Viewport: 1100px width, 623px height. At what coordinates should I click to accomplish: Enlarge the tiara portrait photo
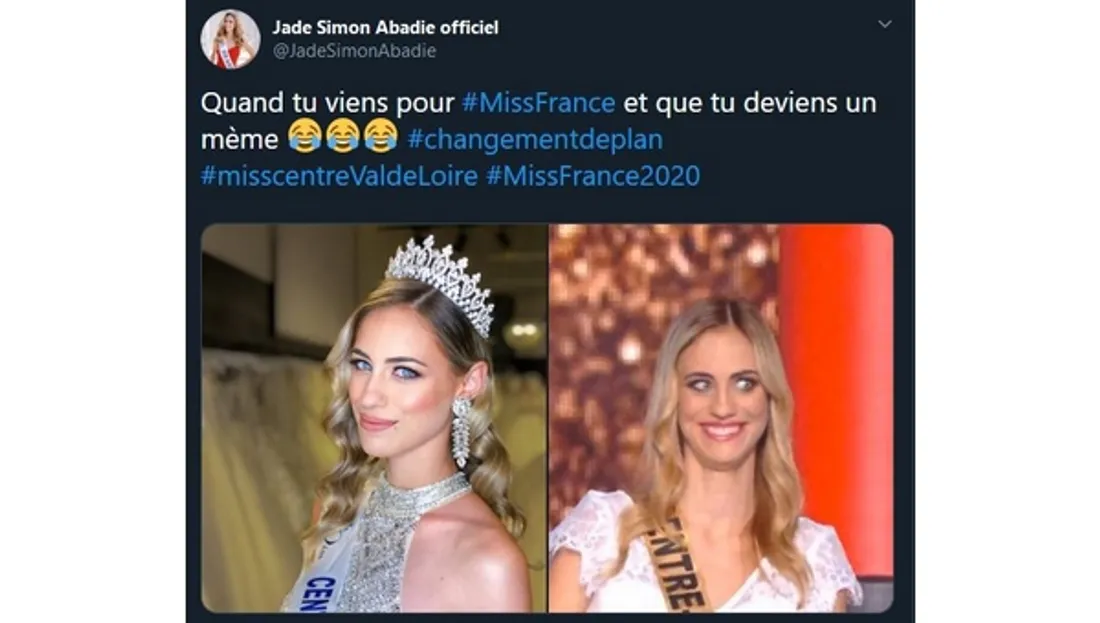[x=374, y=418]
